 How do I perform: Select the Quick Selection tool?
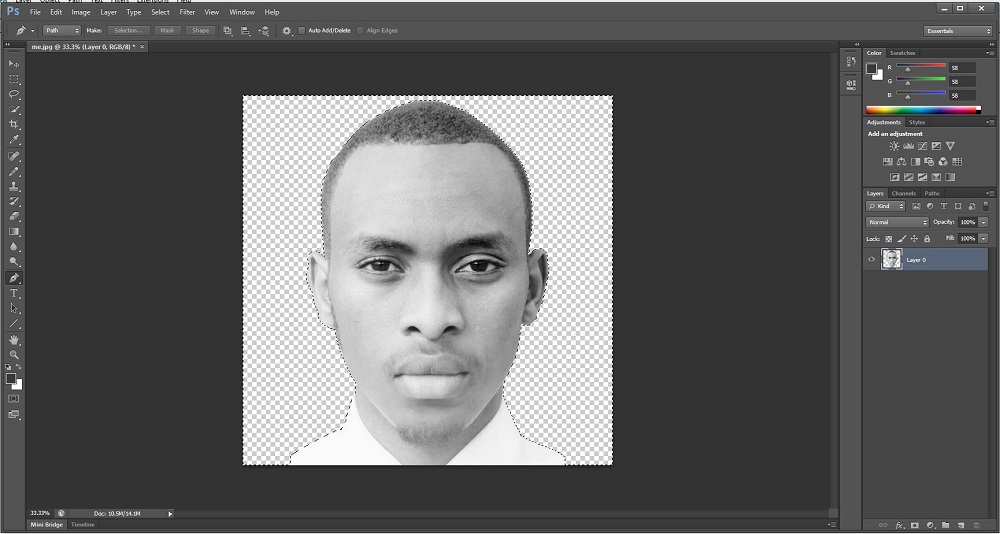(13, 110)
